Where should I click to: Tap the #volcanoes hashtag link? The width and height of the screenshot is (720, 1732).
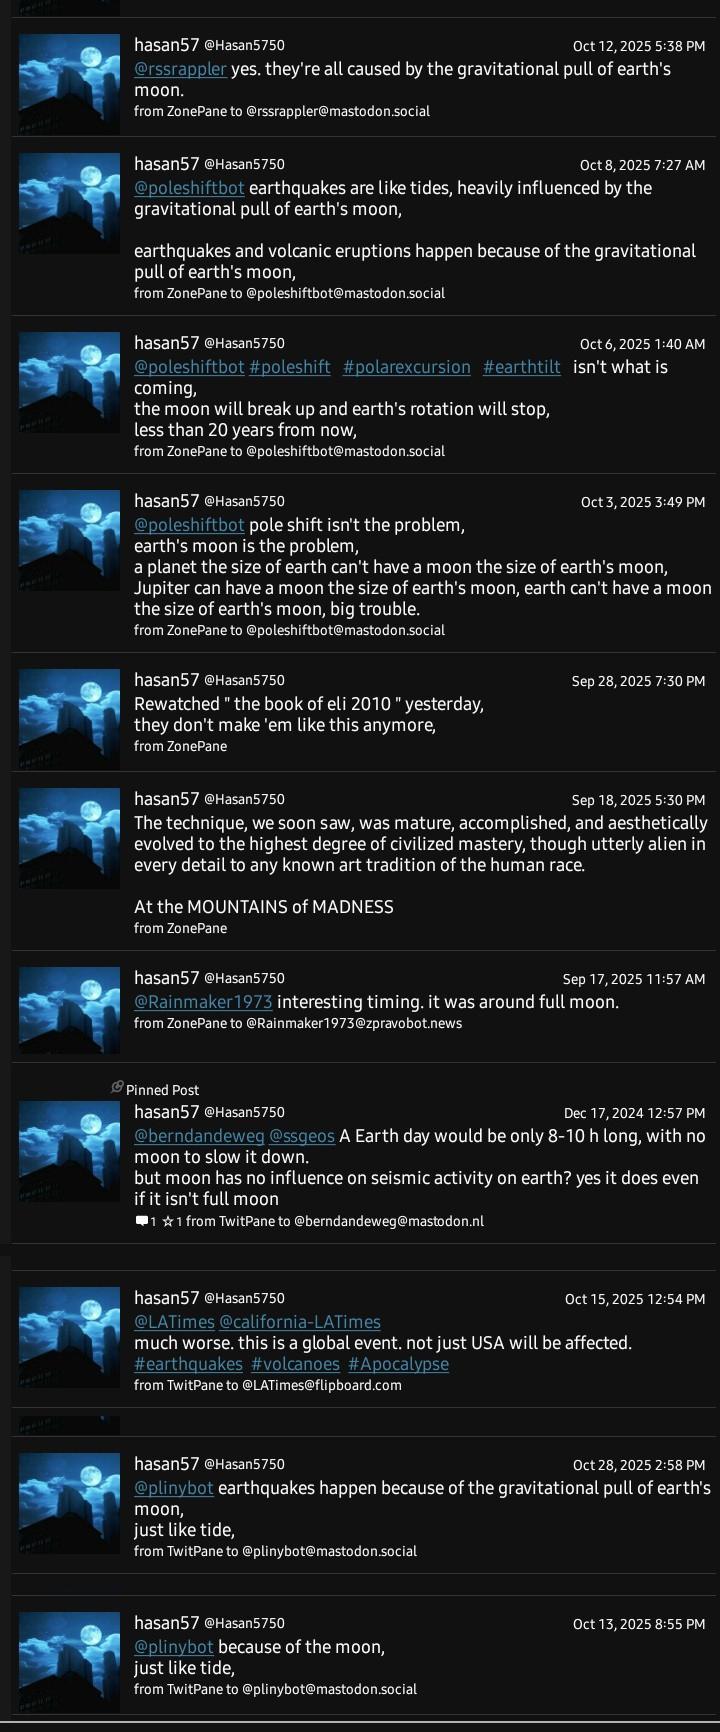295,1364
